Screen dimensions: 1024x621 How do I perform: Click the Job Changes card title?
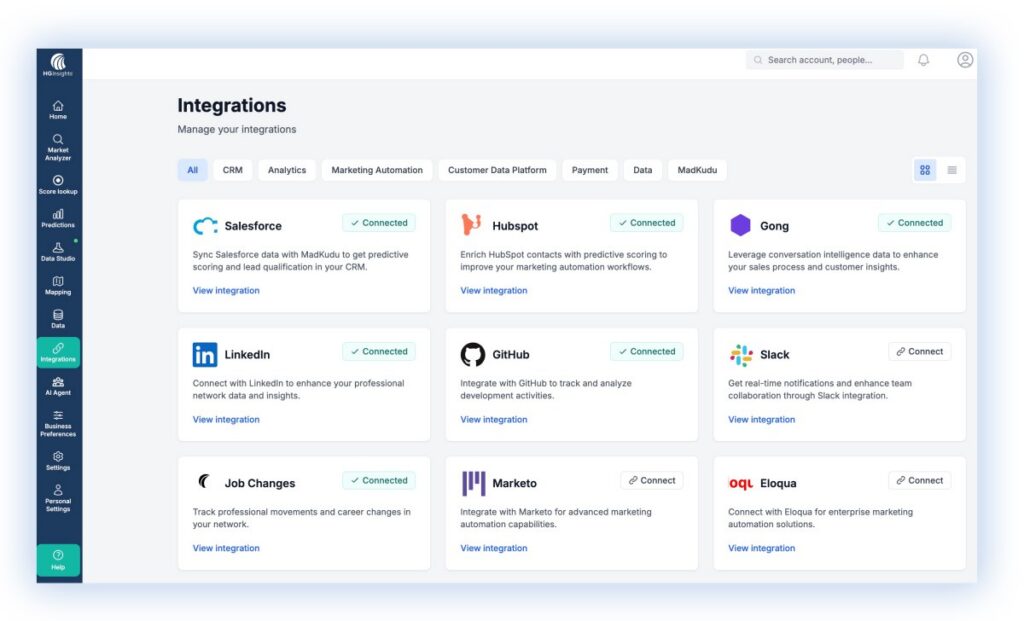click(260, 483)
